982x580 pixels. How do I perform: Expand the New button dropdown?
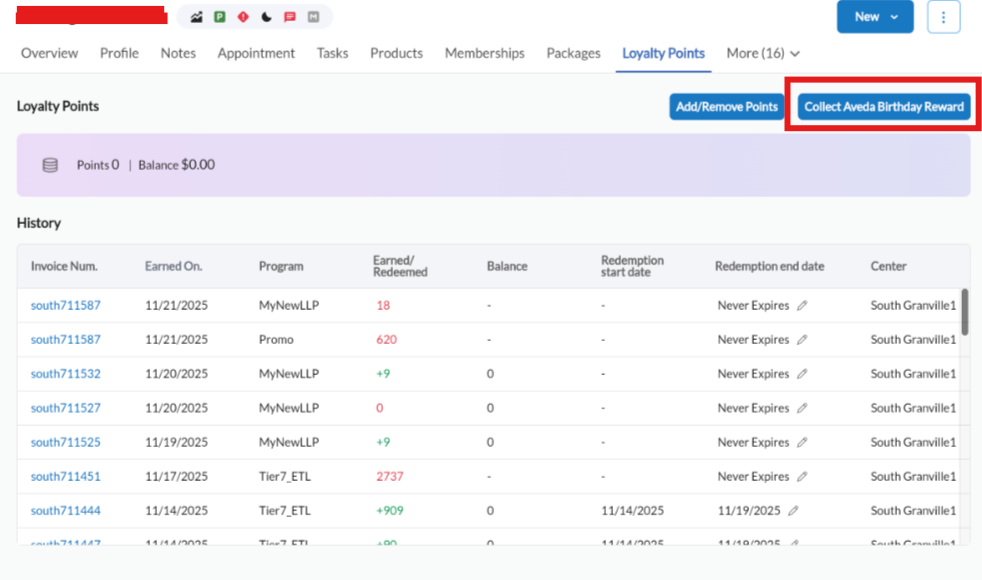pyautogui.click(x=894, y=17)
